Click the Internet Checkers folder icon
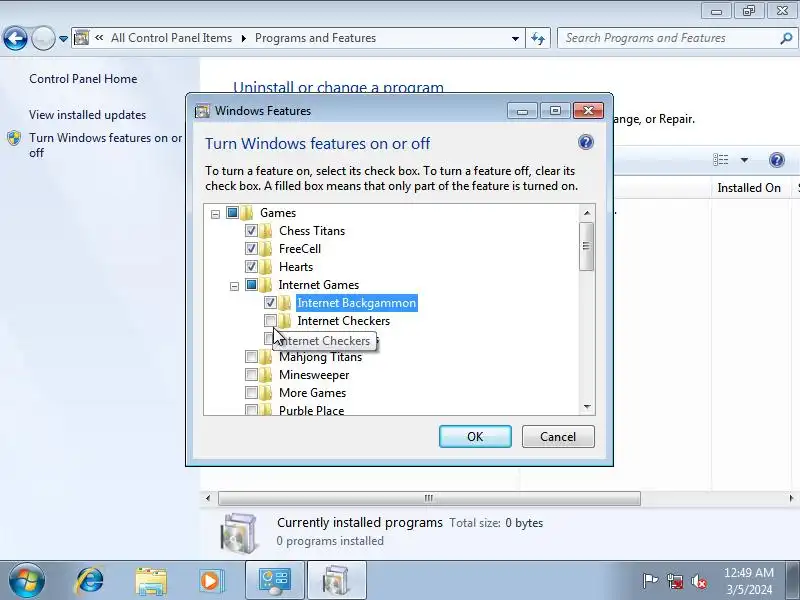 285,320
